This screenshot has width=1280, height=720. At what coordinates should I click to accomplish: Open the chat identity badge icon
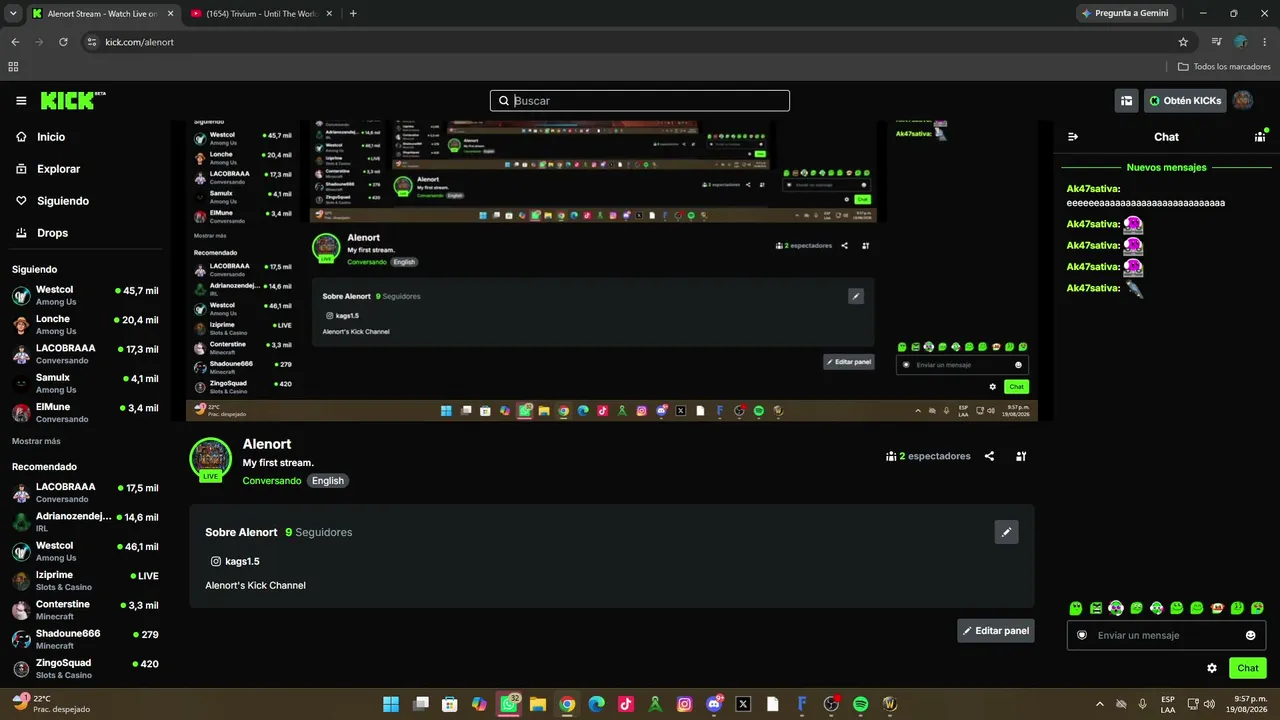click(x=1081, y=635)
